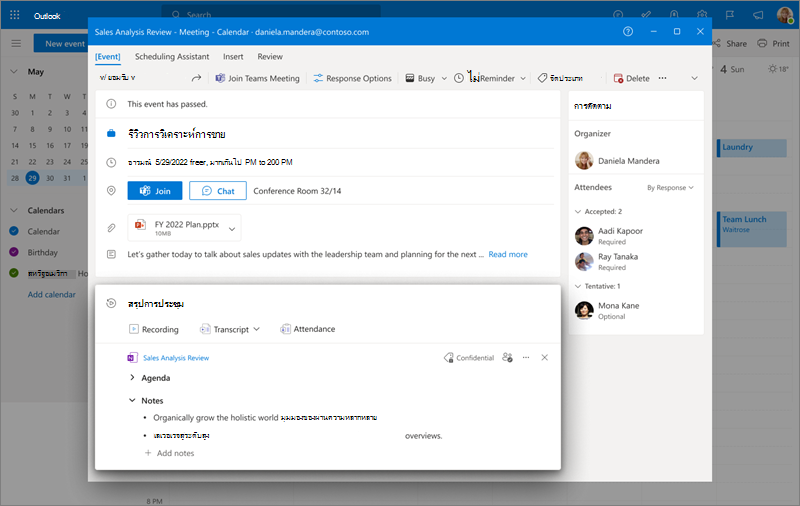800x506 pixels.
Task: Toggle the Calendar checkbox
Action: [14, 231]
